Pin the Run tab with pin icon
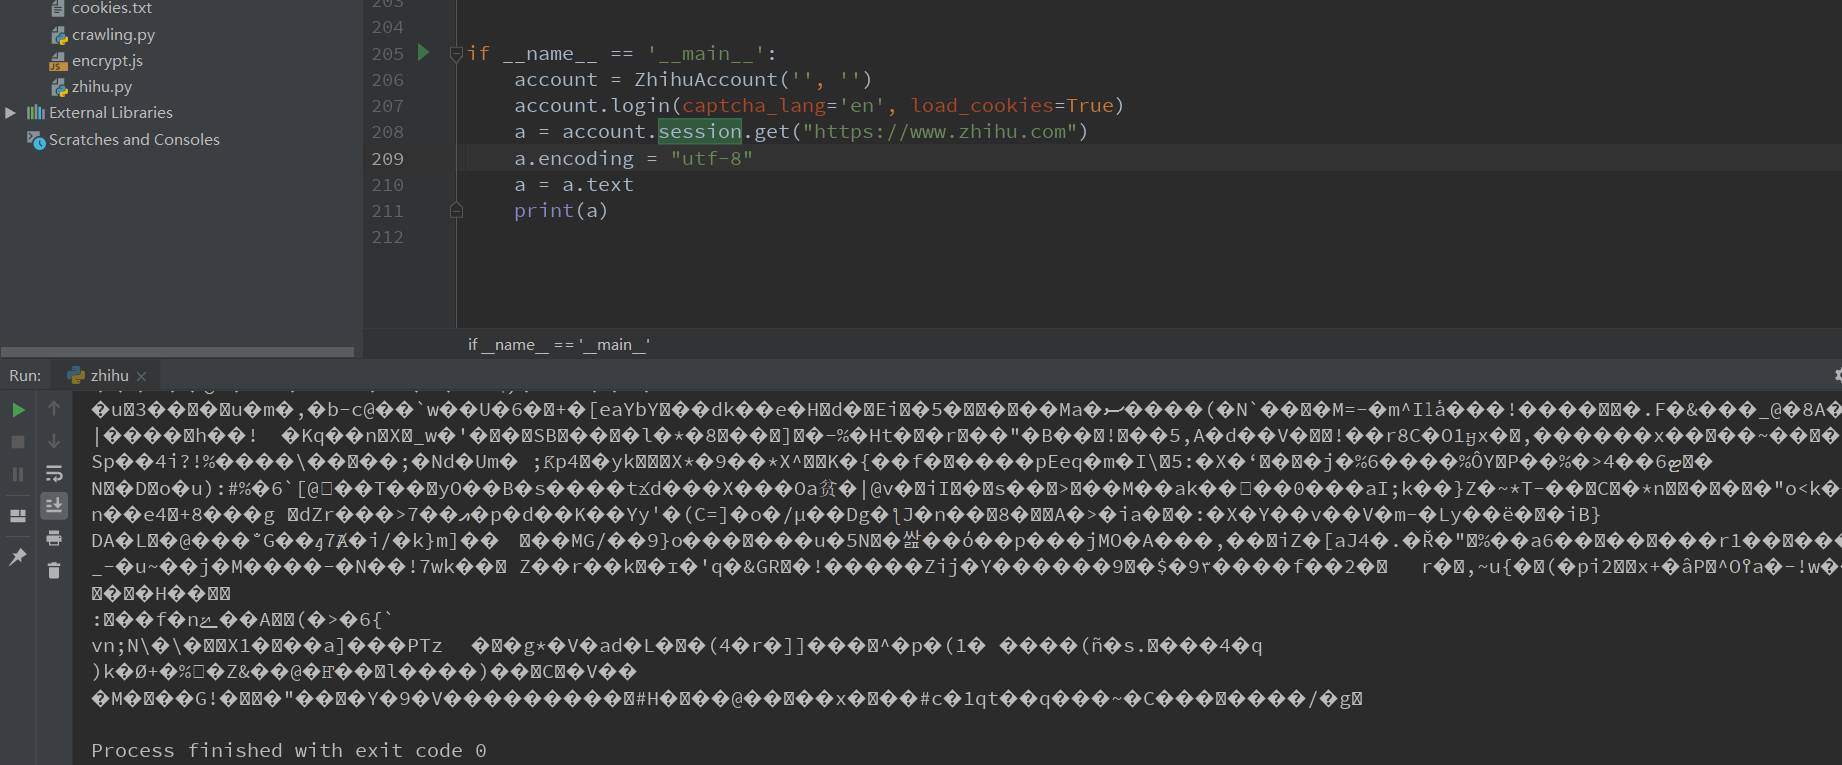1842x765 pixels. 18,557
